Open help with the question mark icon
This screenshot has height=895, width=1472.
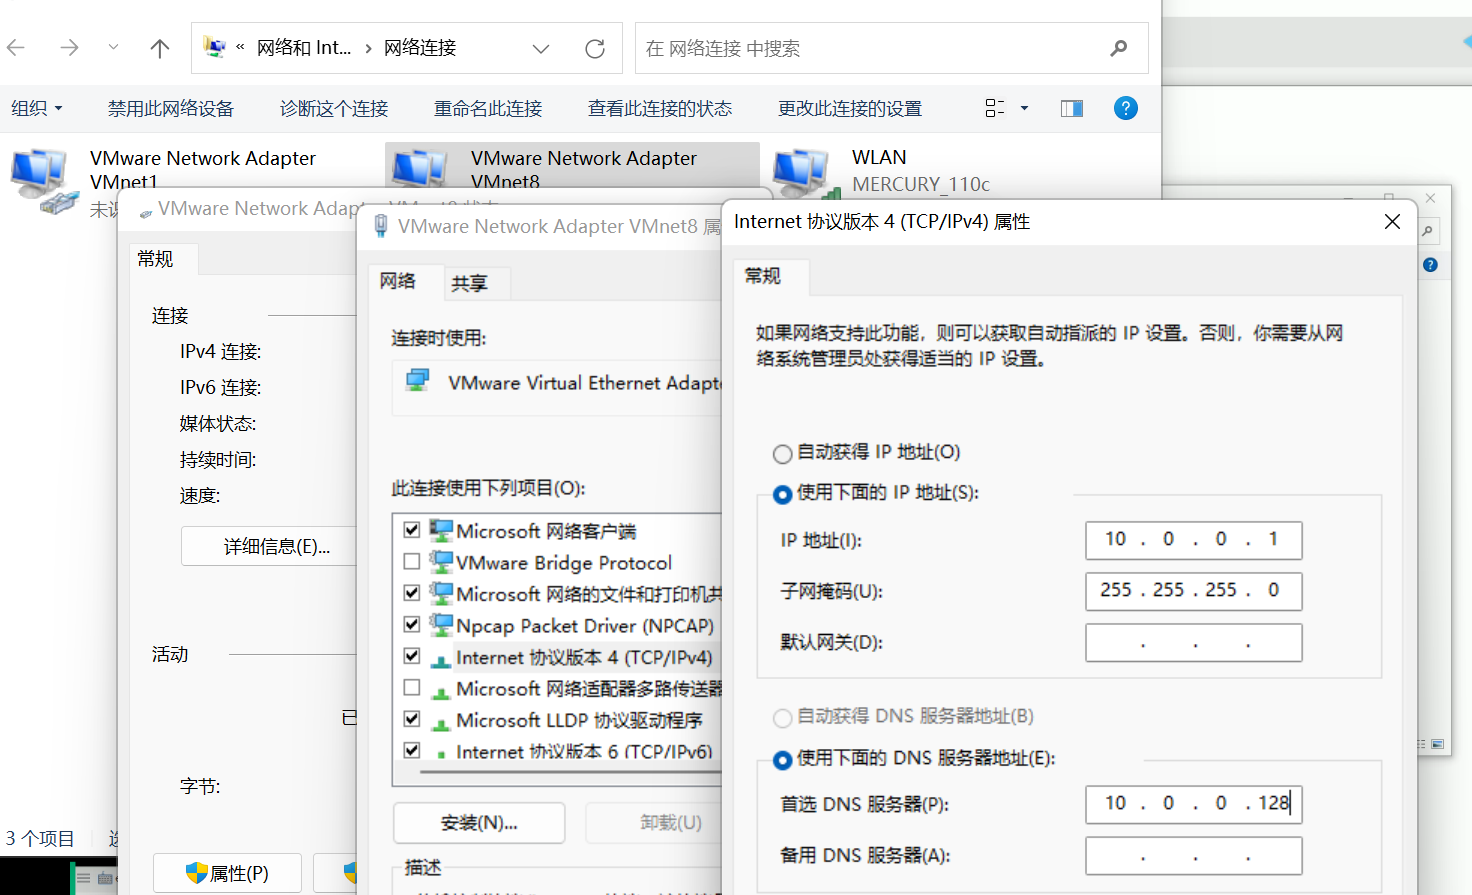click(1126, 108)
